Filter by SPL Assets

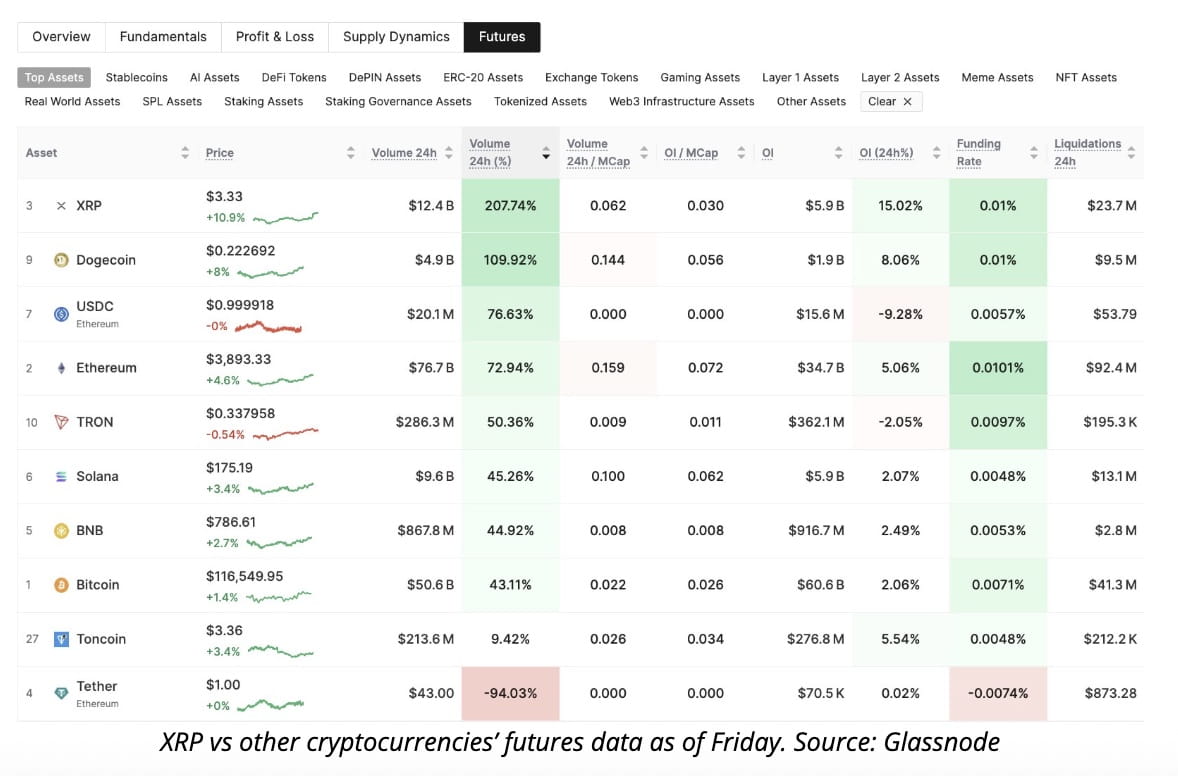pos(172,101)
